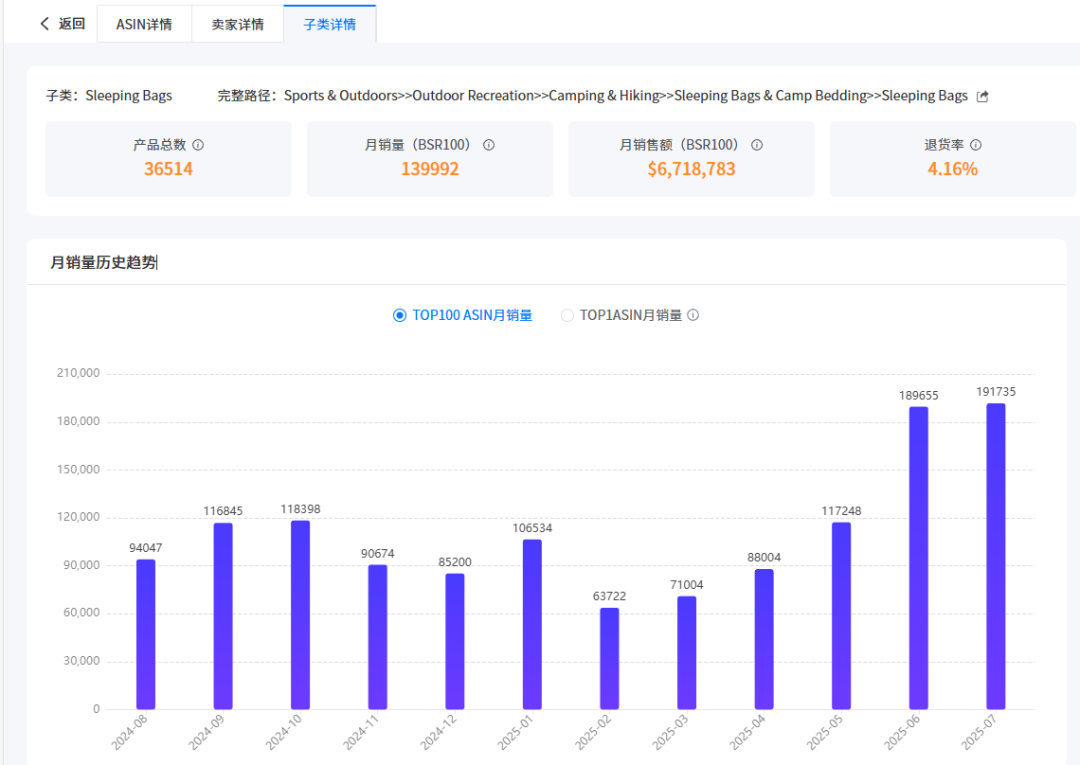Click info icon beside 月销售额（BSR100）
The width and height of the screenshot is (1080, 765).
(x=757, y=145)
